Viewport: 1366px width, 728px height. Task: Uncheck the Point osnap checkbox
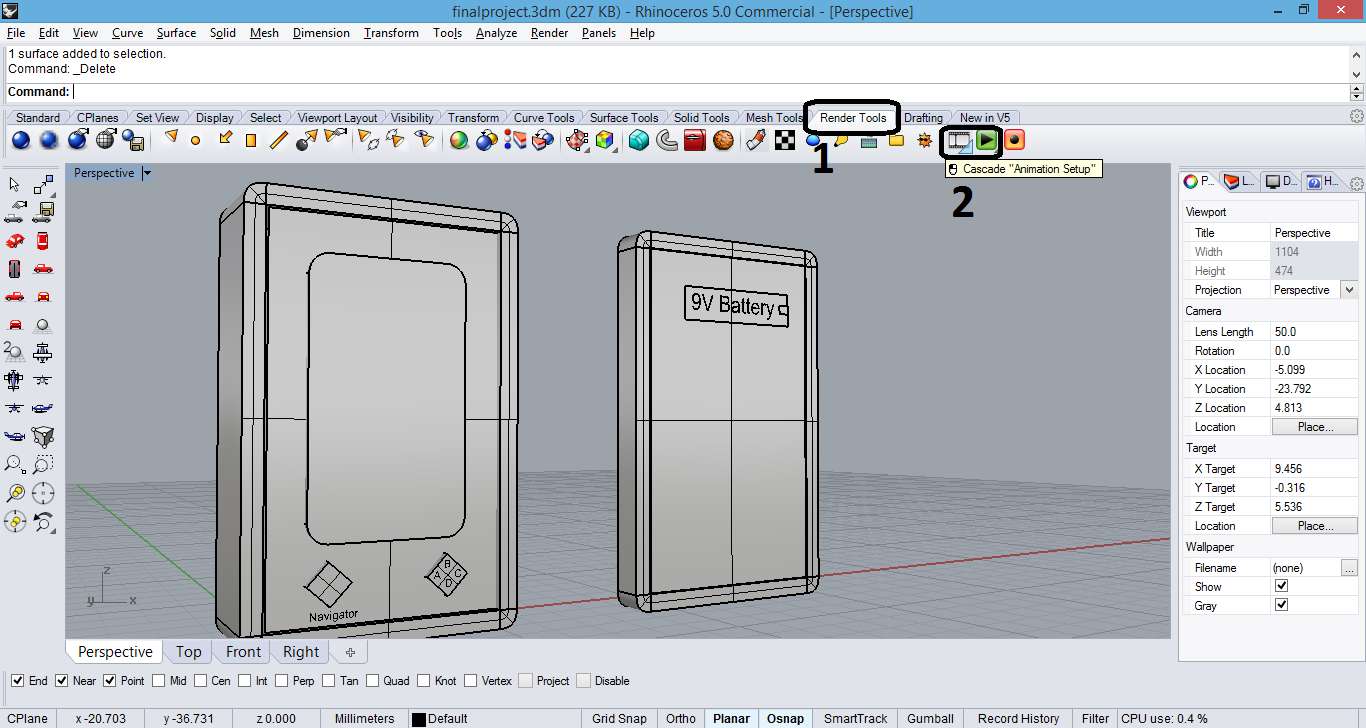[x=109, y=681]
